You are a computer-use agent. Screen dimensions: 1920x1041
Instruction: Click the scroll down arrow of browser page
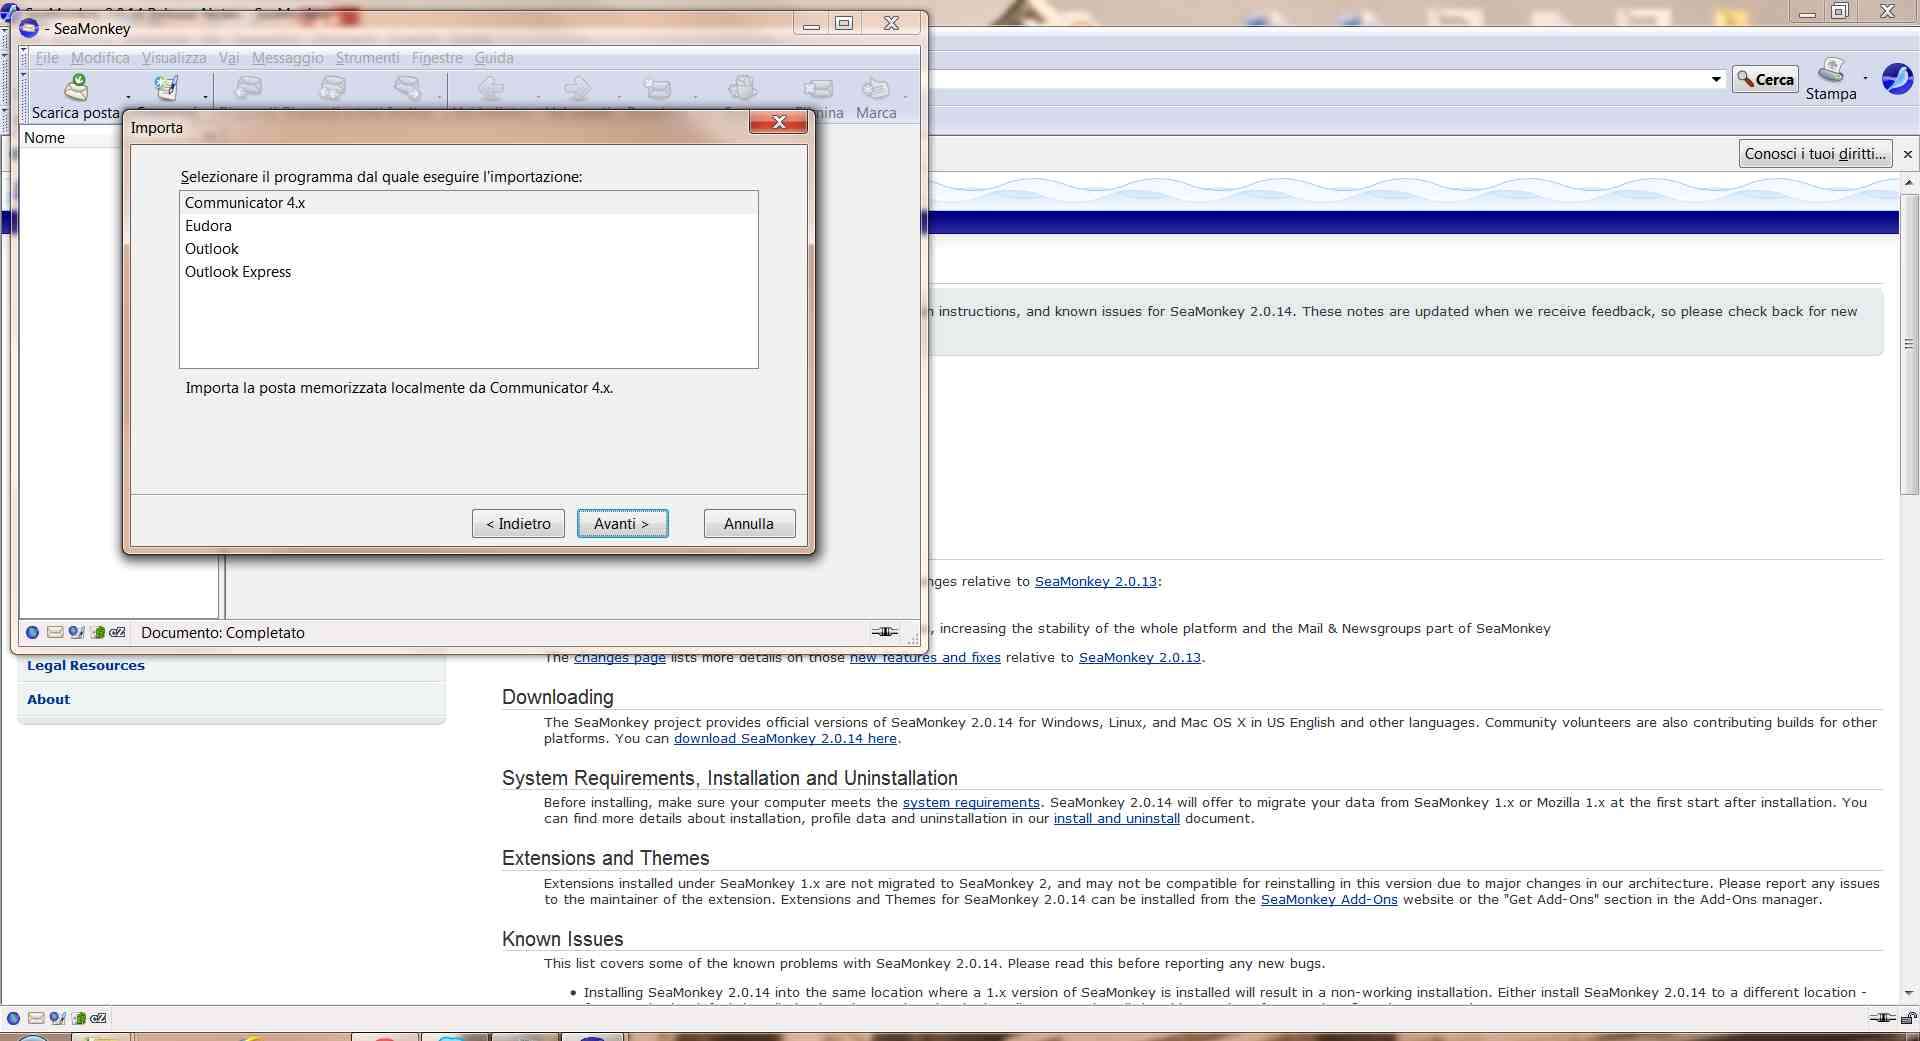tap(1909, 993)
